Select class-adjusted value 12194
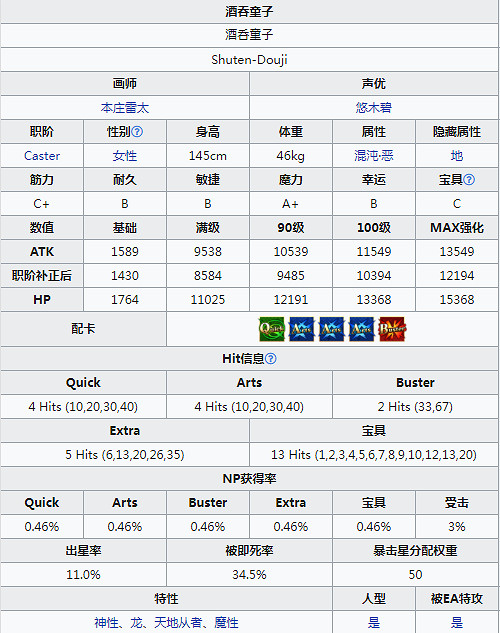 tap(457, 276)
